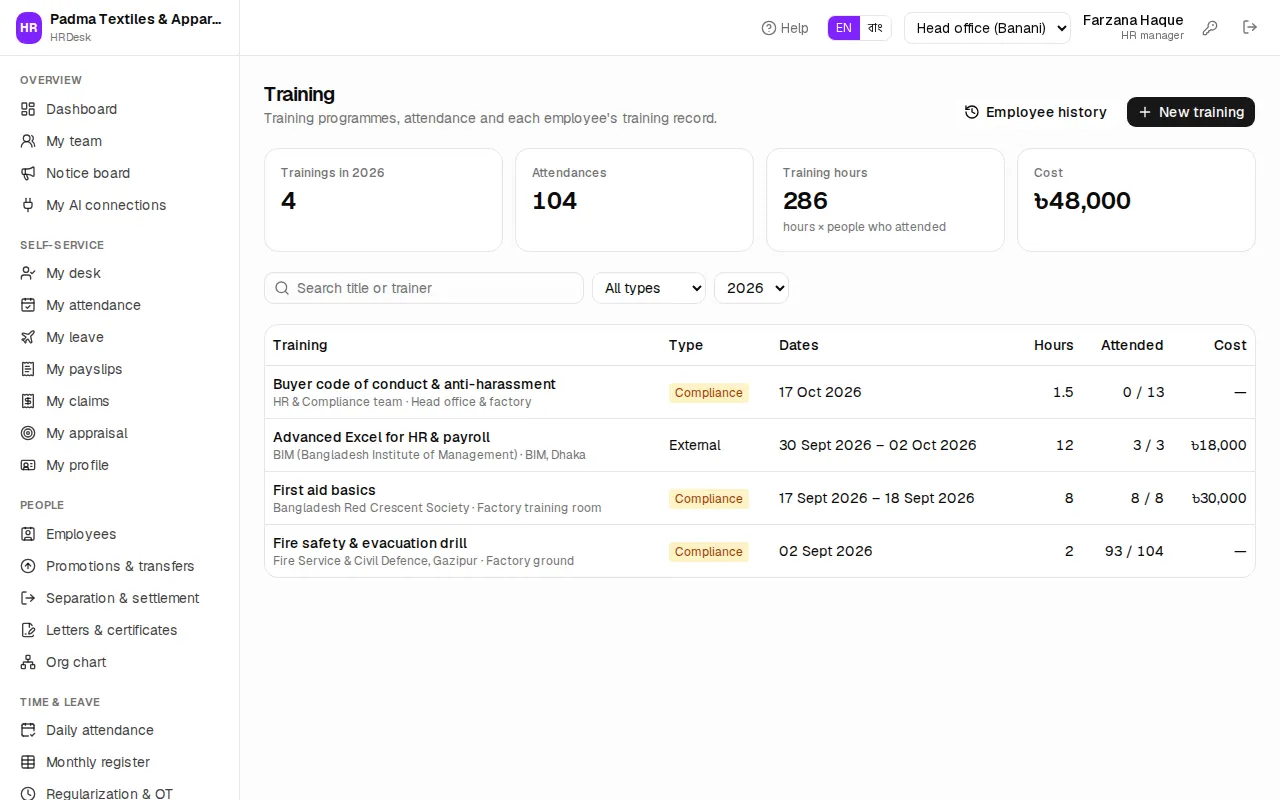Open Regularization & OT in sidebar

coord(120,794)
